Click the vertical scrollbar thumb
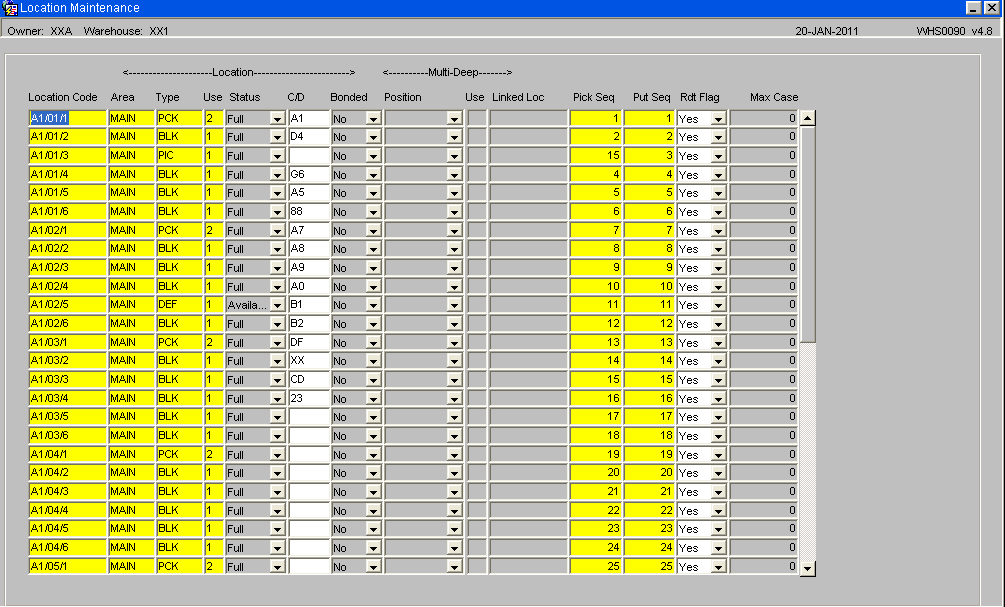The height and width of the screenshot is (607, 1005). 808,234
